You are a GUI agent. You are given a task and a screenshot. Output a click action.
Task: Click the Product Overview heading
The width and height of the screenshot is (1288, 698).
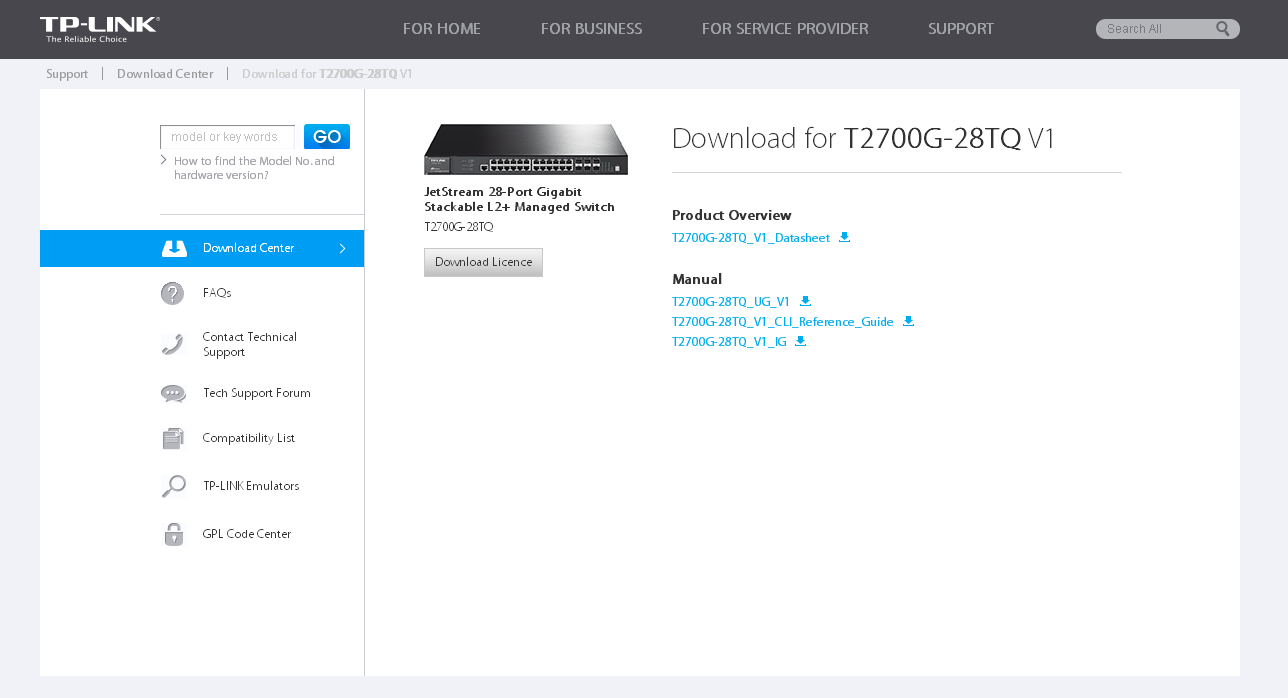click(732, 215)
